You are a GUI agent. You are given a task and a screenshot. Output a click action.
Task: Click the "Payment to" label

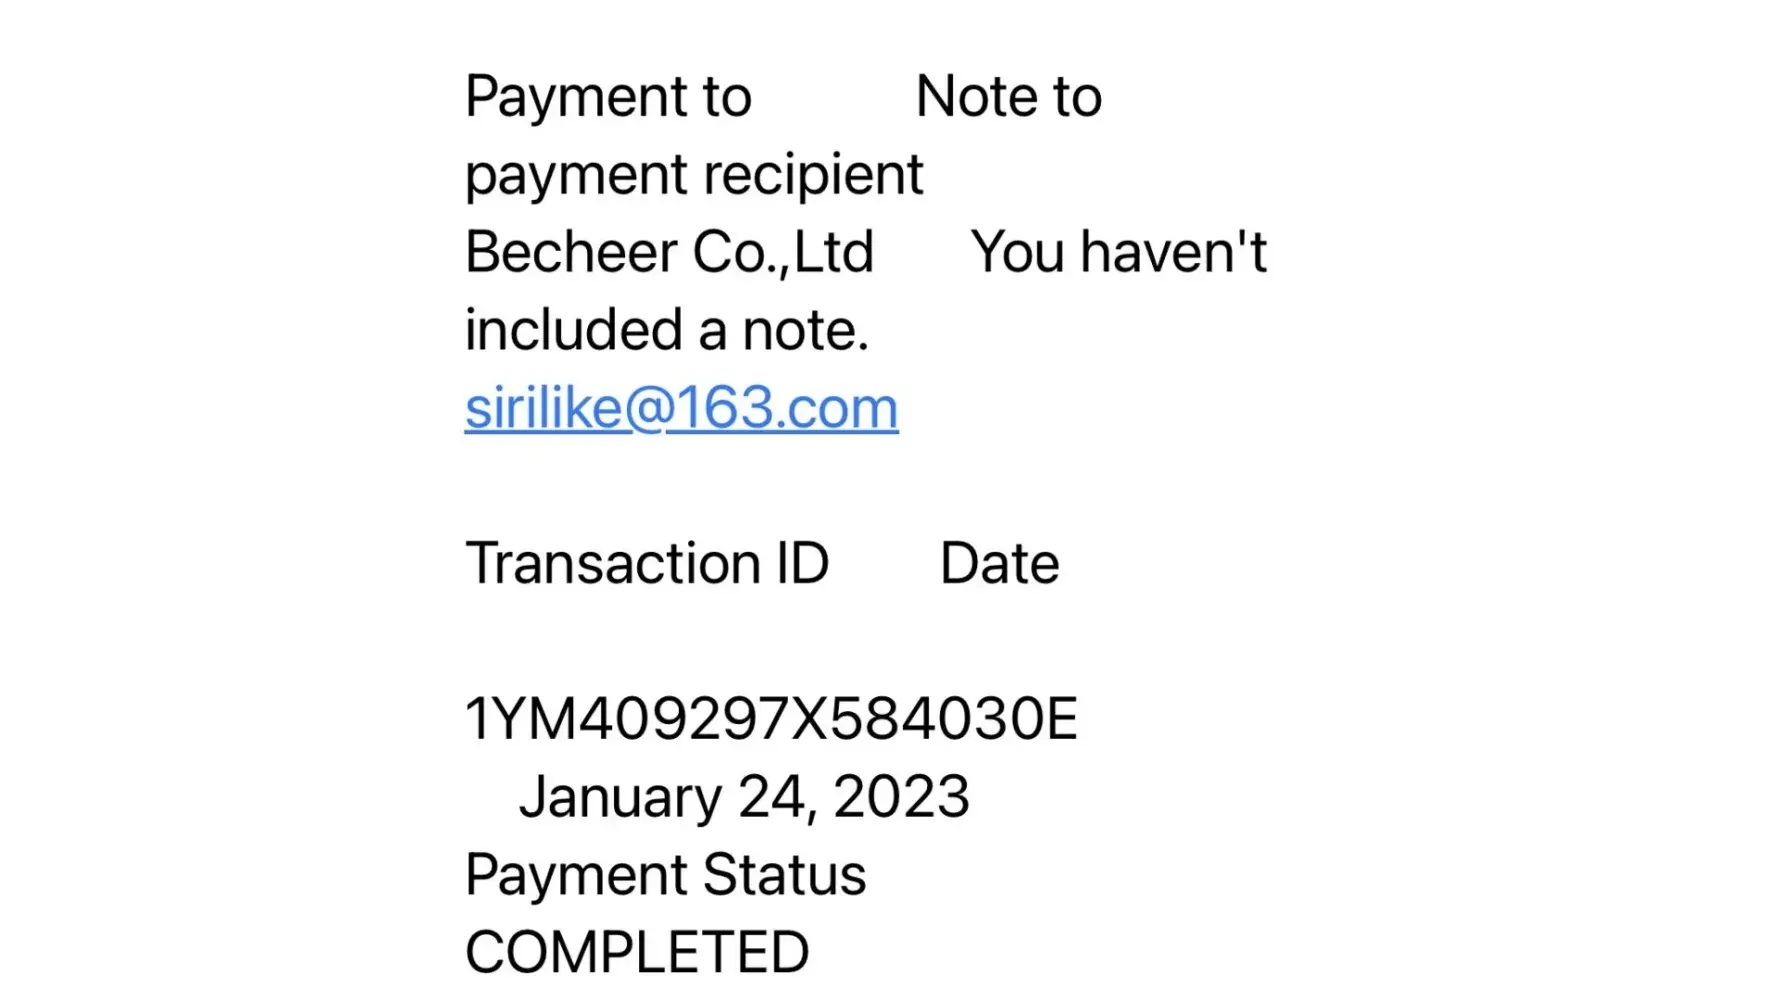[x=608, y=97]
